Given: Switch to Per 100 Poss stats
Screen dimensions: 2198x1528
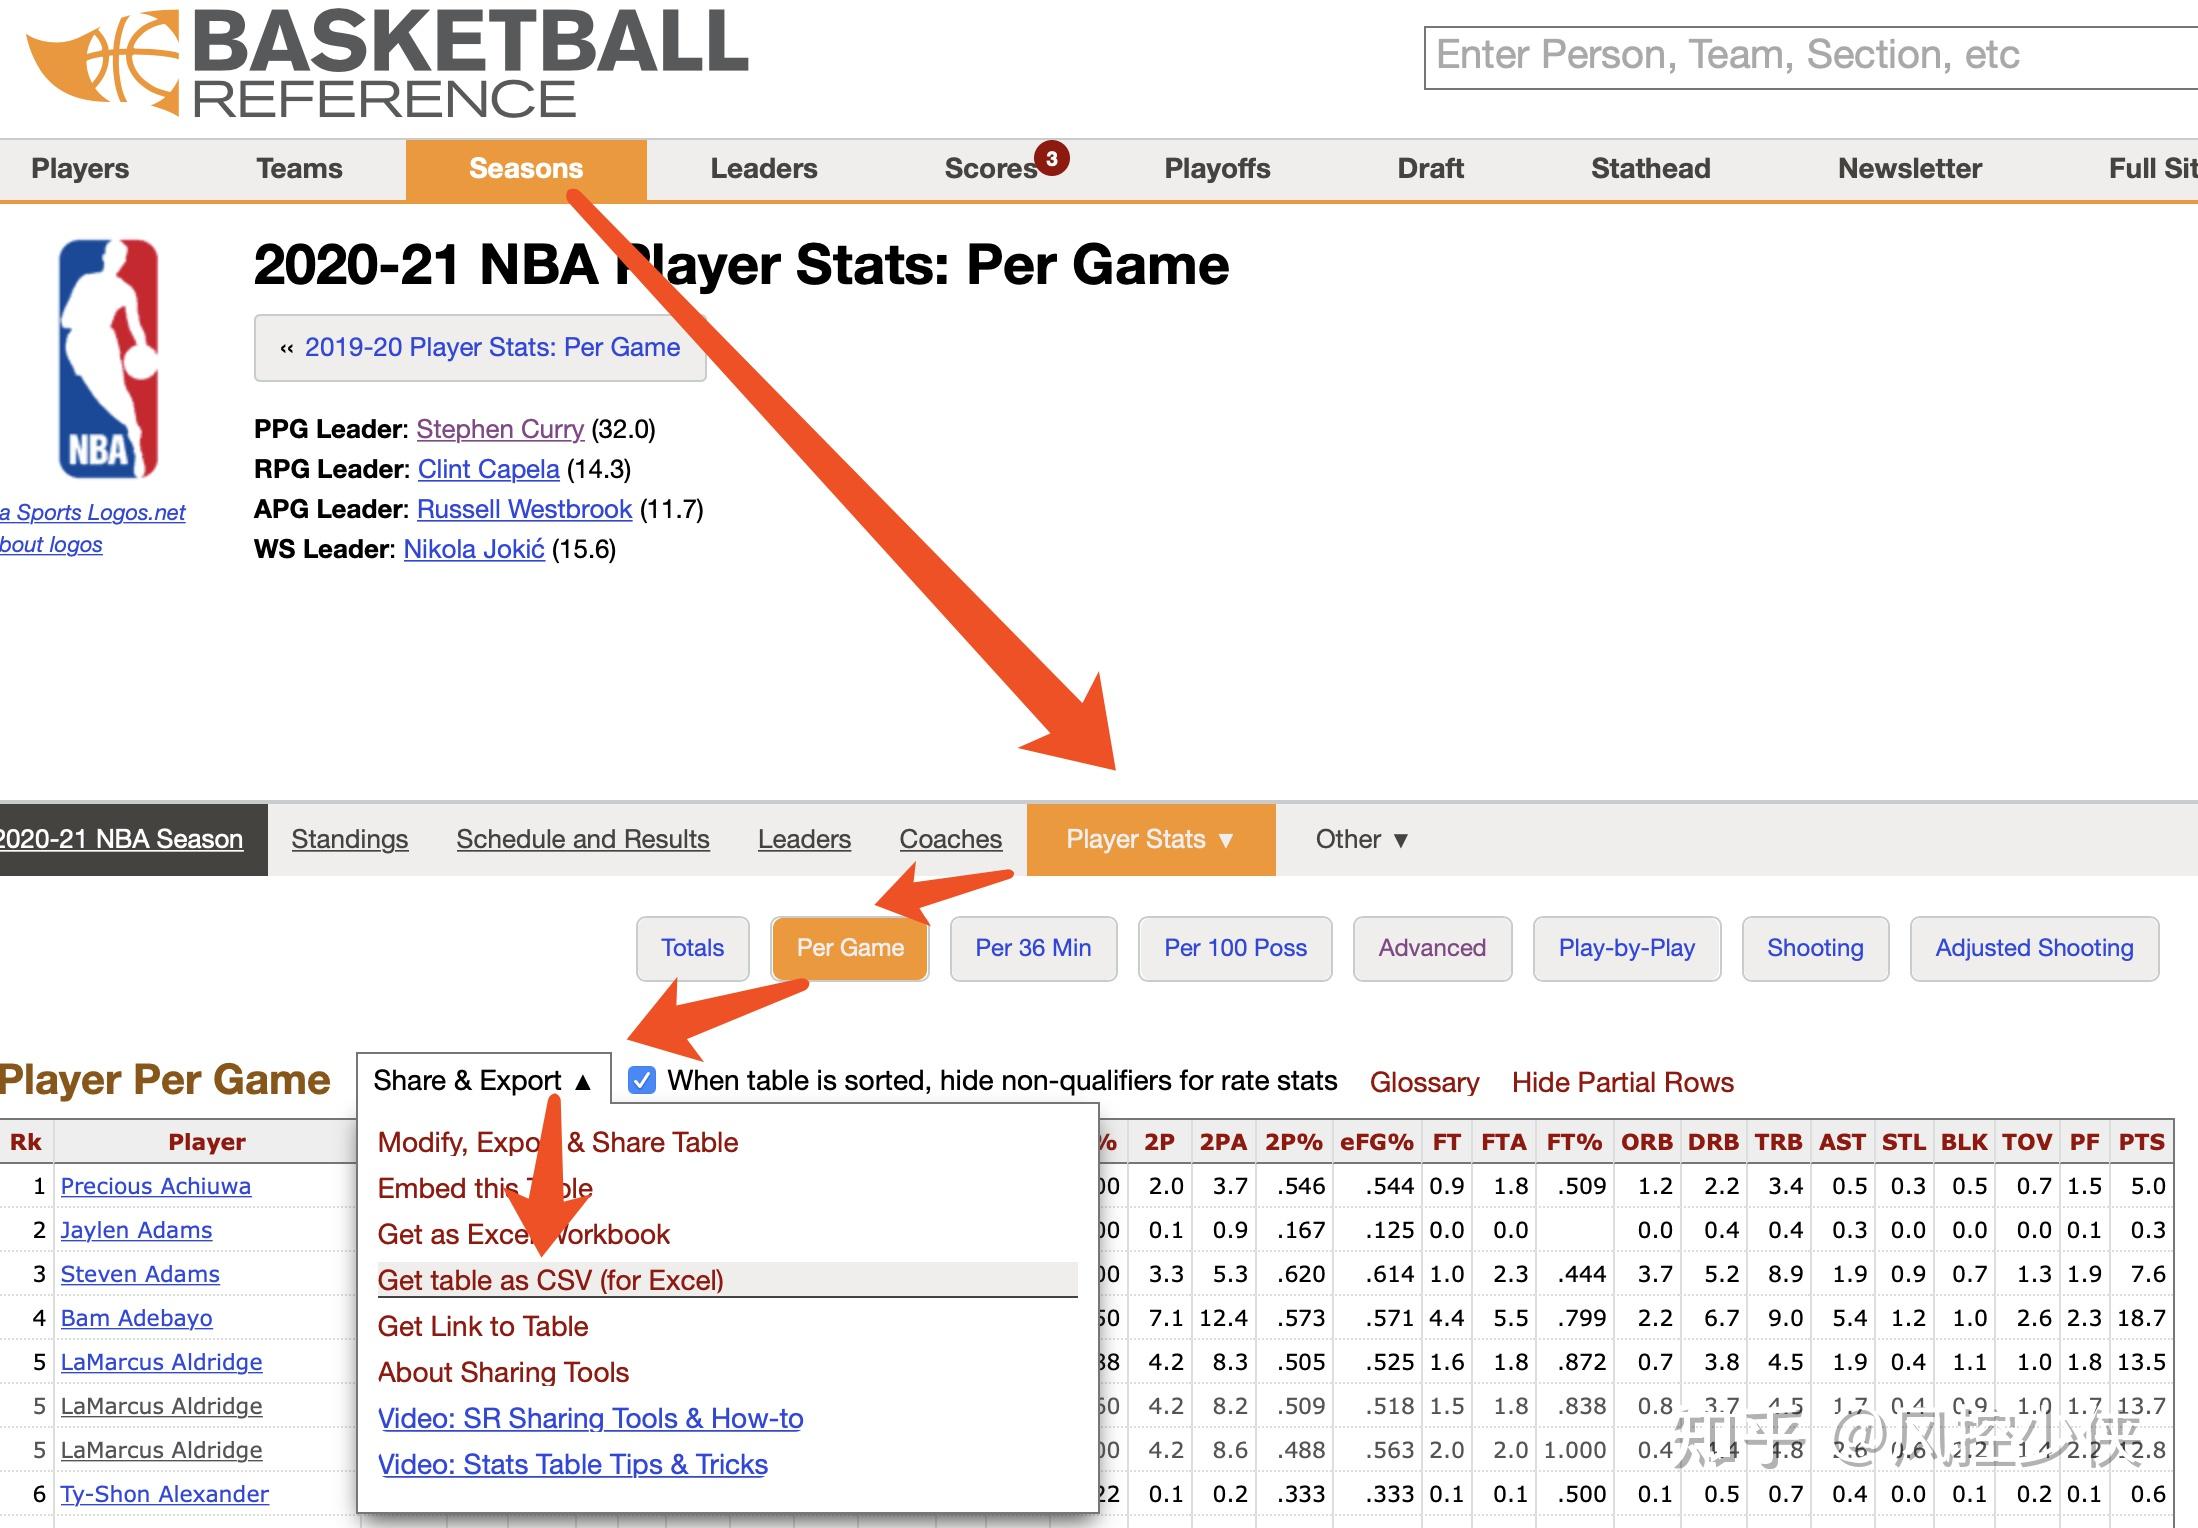Looking at the screenshot, I should click(x=1235, y=948).
